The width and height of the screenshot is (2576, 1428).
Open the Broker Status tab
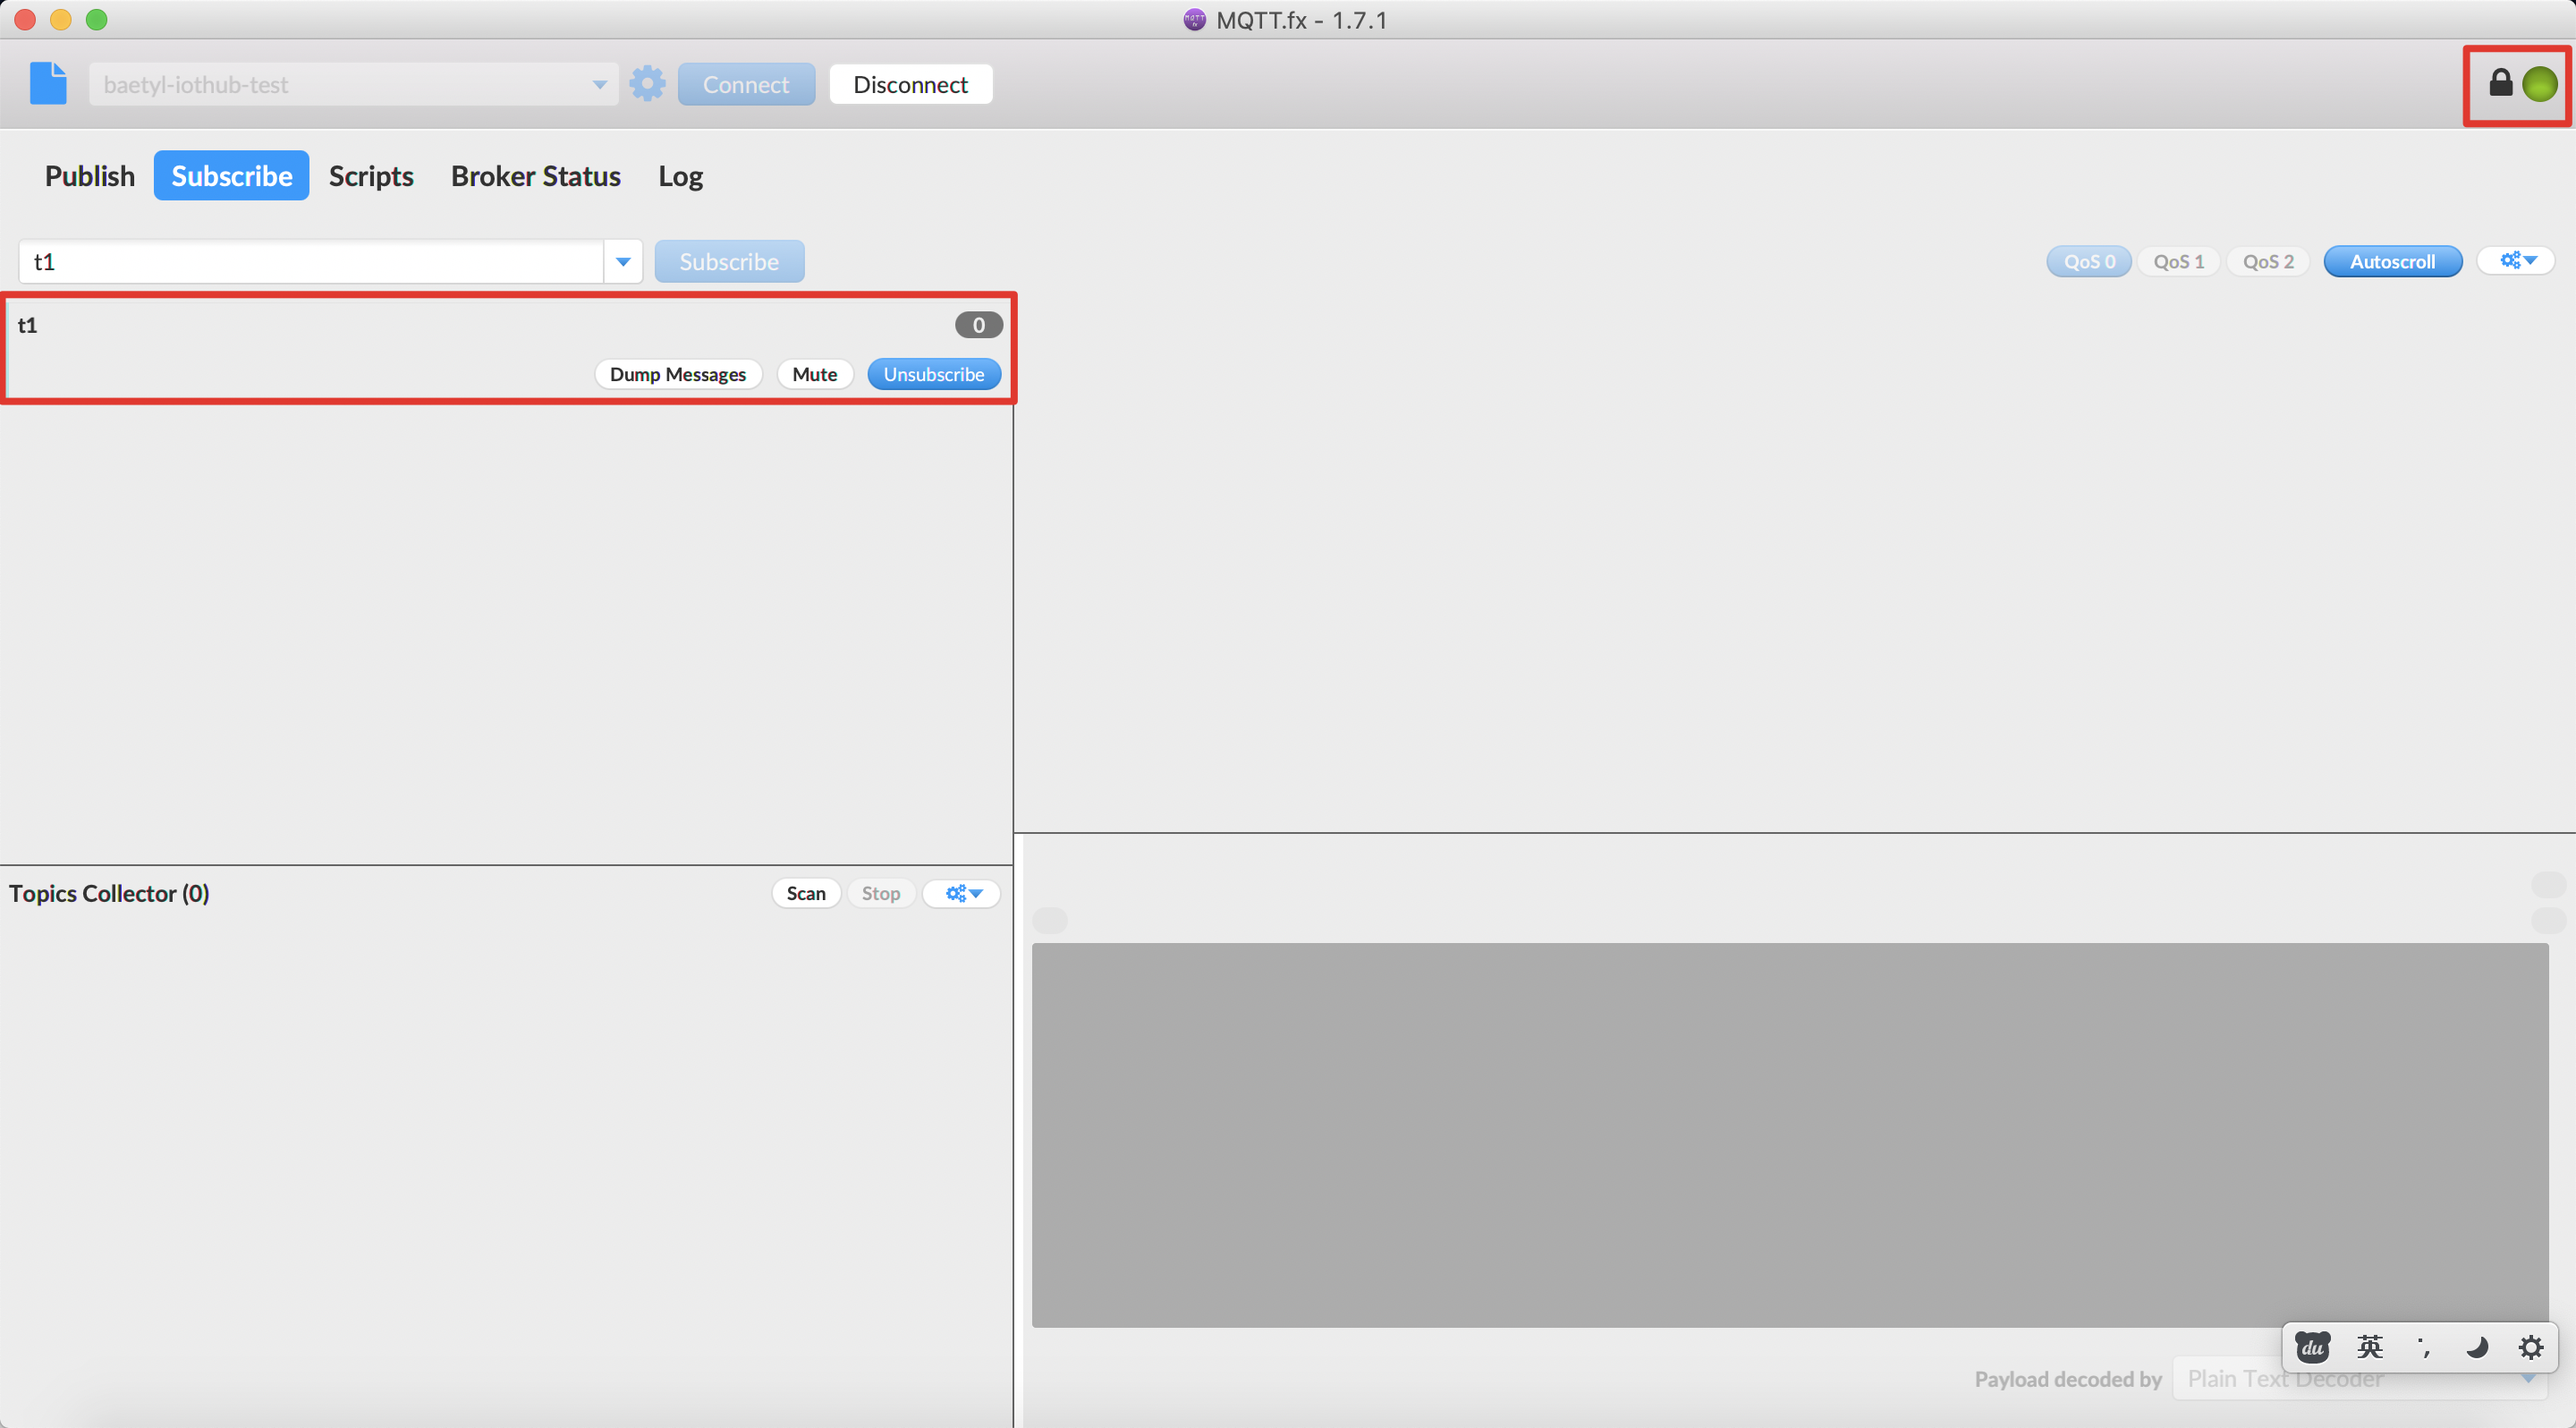[x=536, y=176]
